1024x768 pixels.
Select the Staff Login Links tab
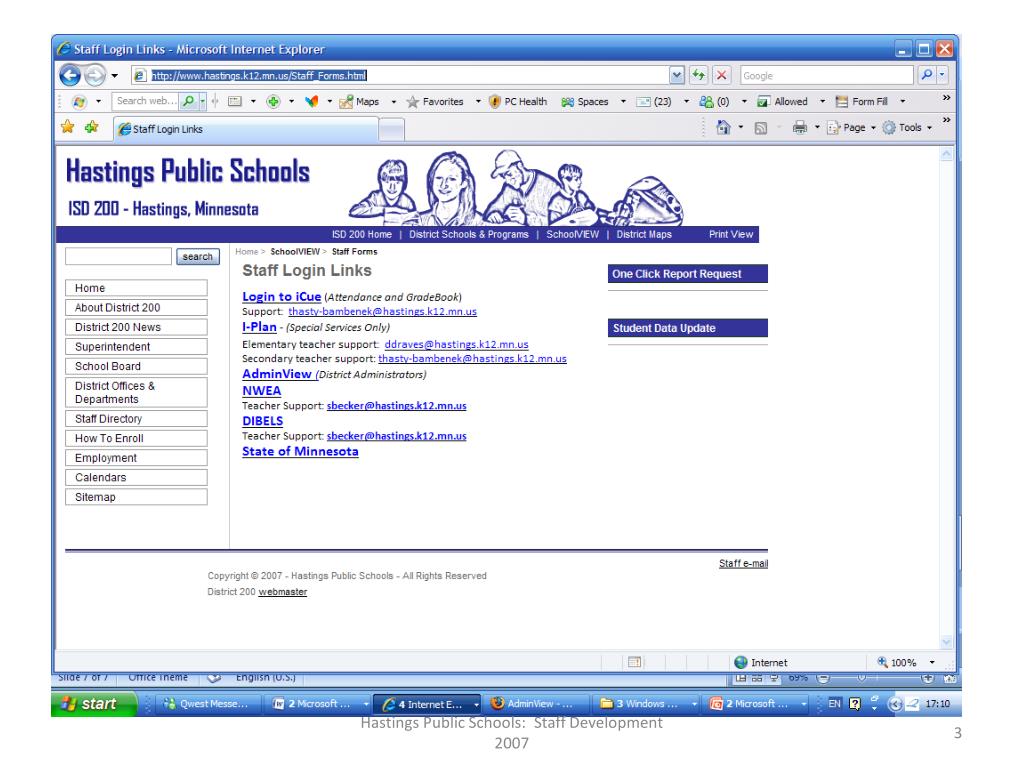click(x=246, y=129)
